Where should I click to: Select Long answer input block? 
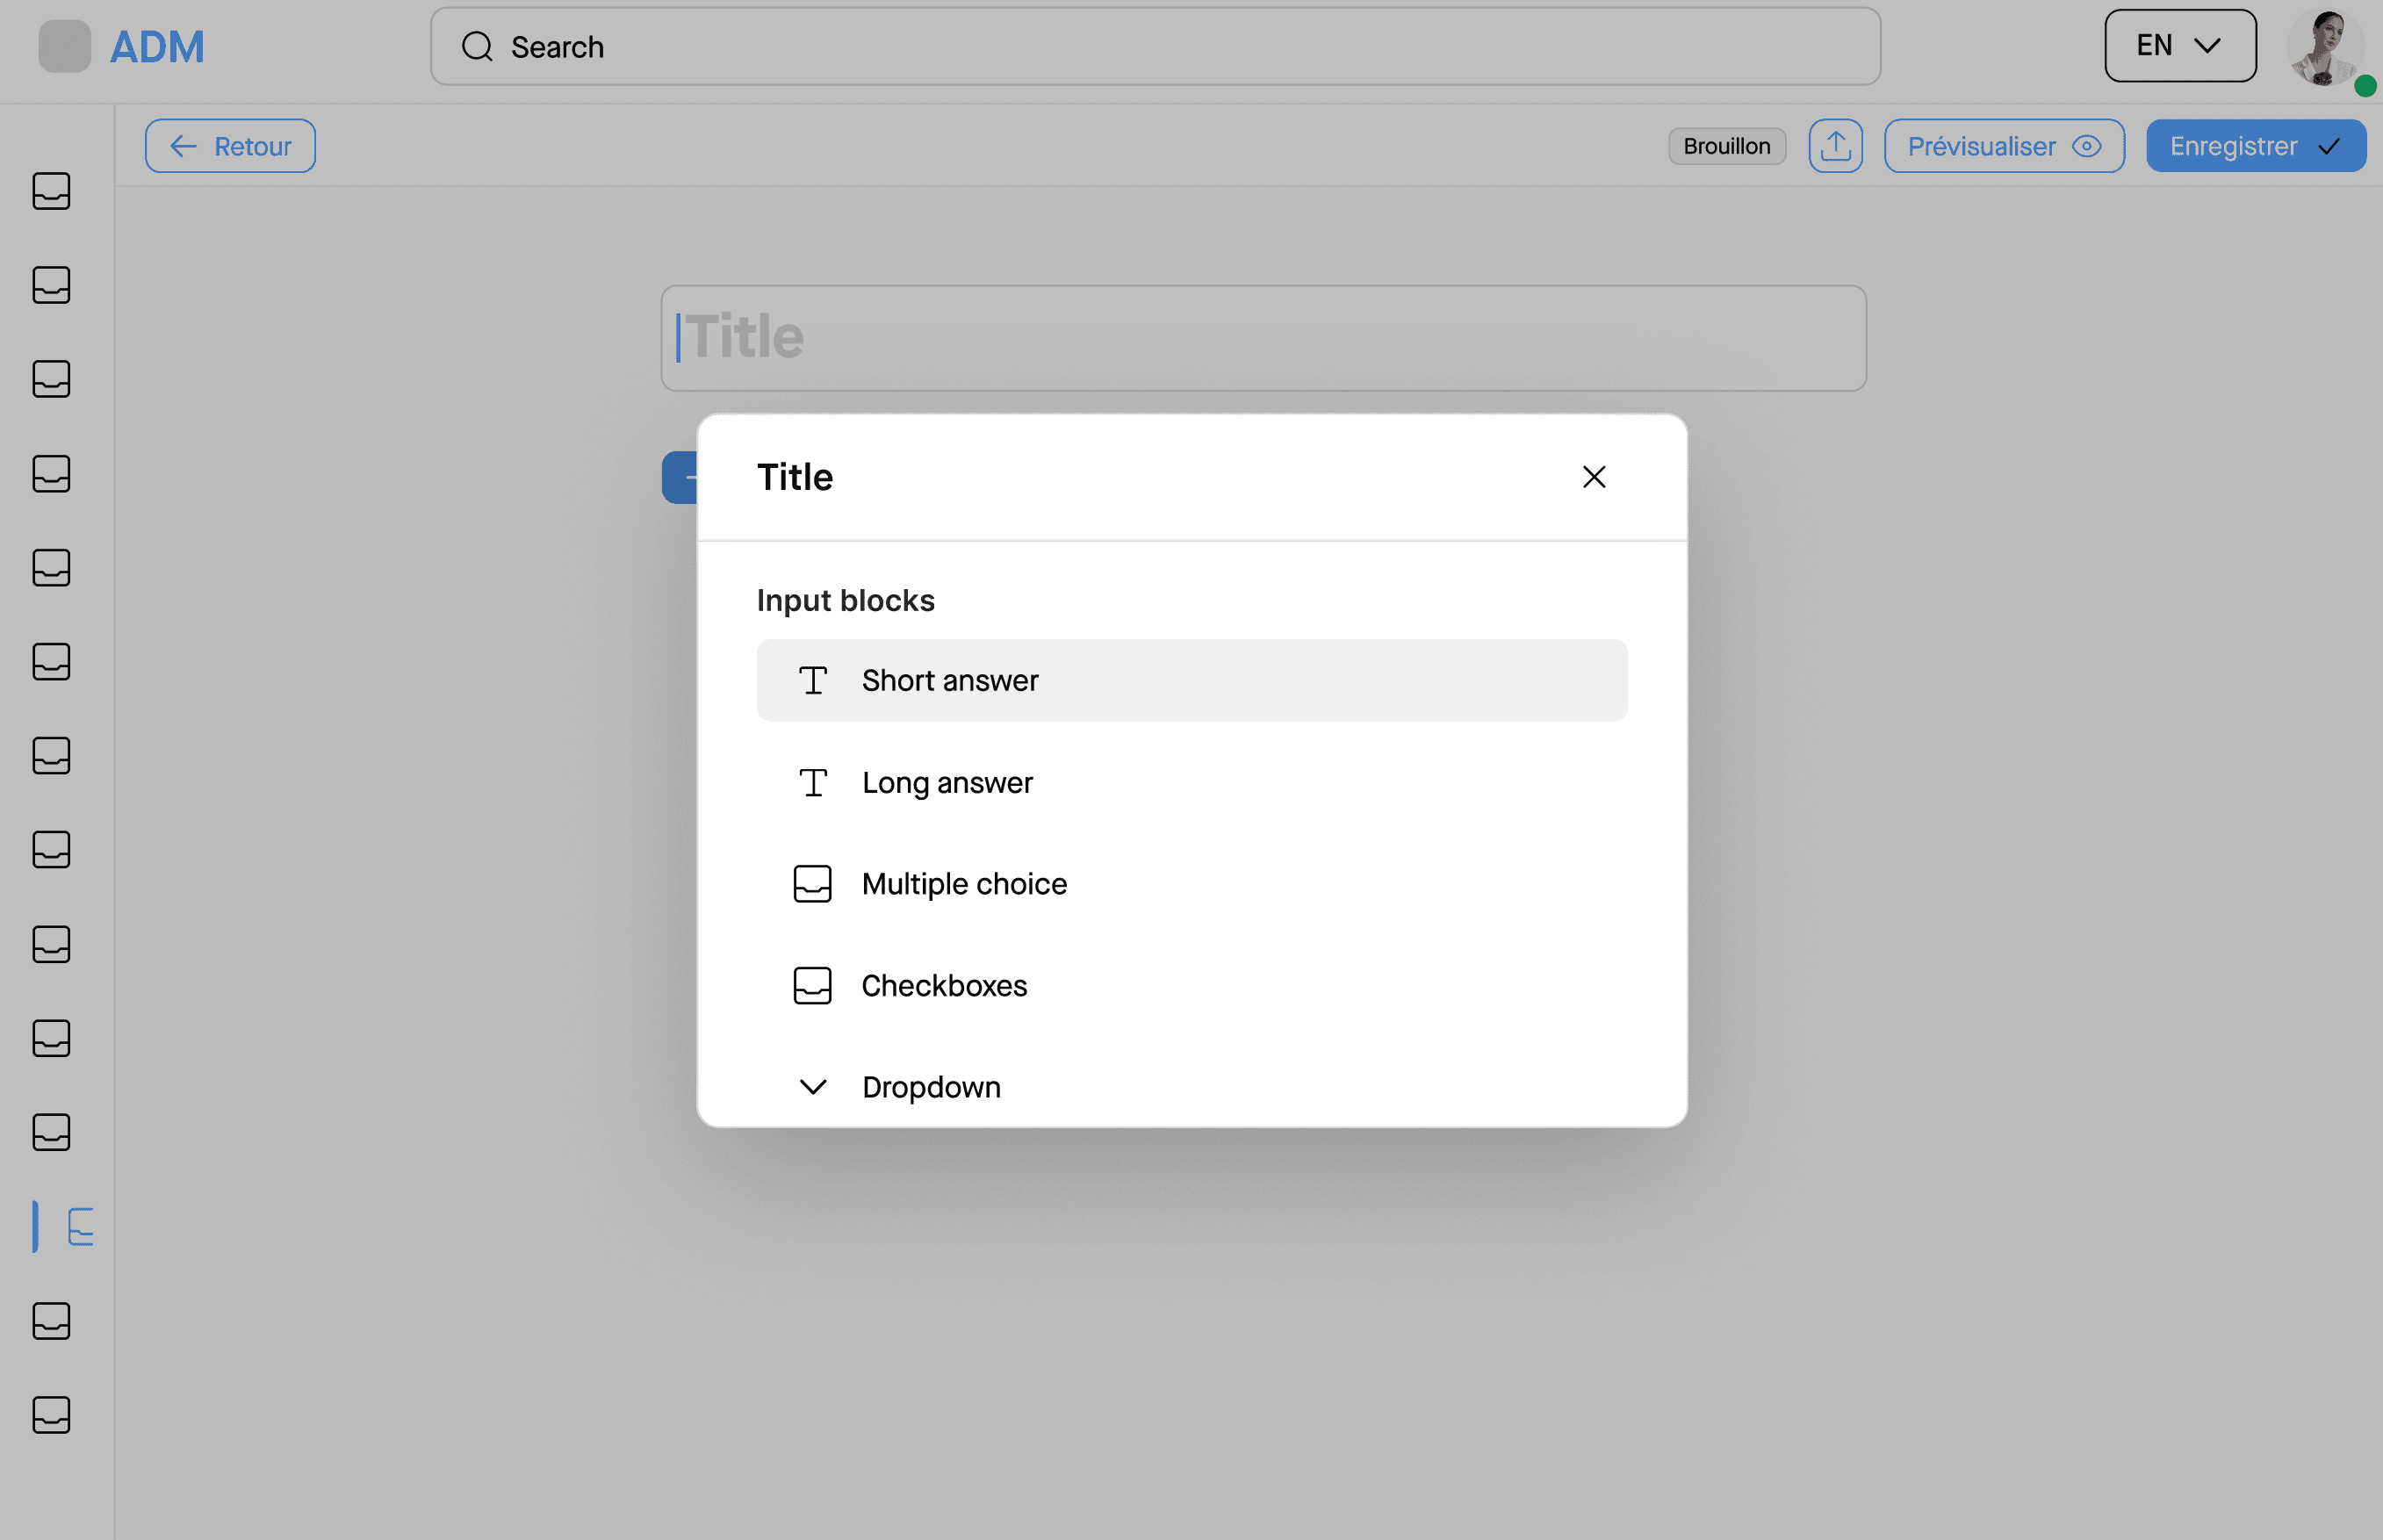1192,782
